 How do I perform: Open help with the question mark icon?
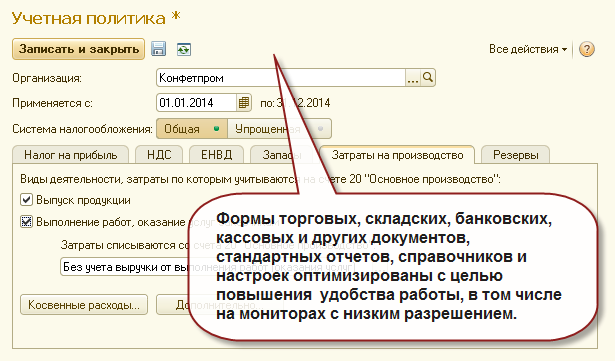click(587, 49)
